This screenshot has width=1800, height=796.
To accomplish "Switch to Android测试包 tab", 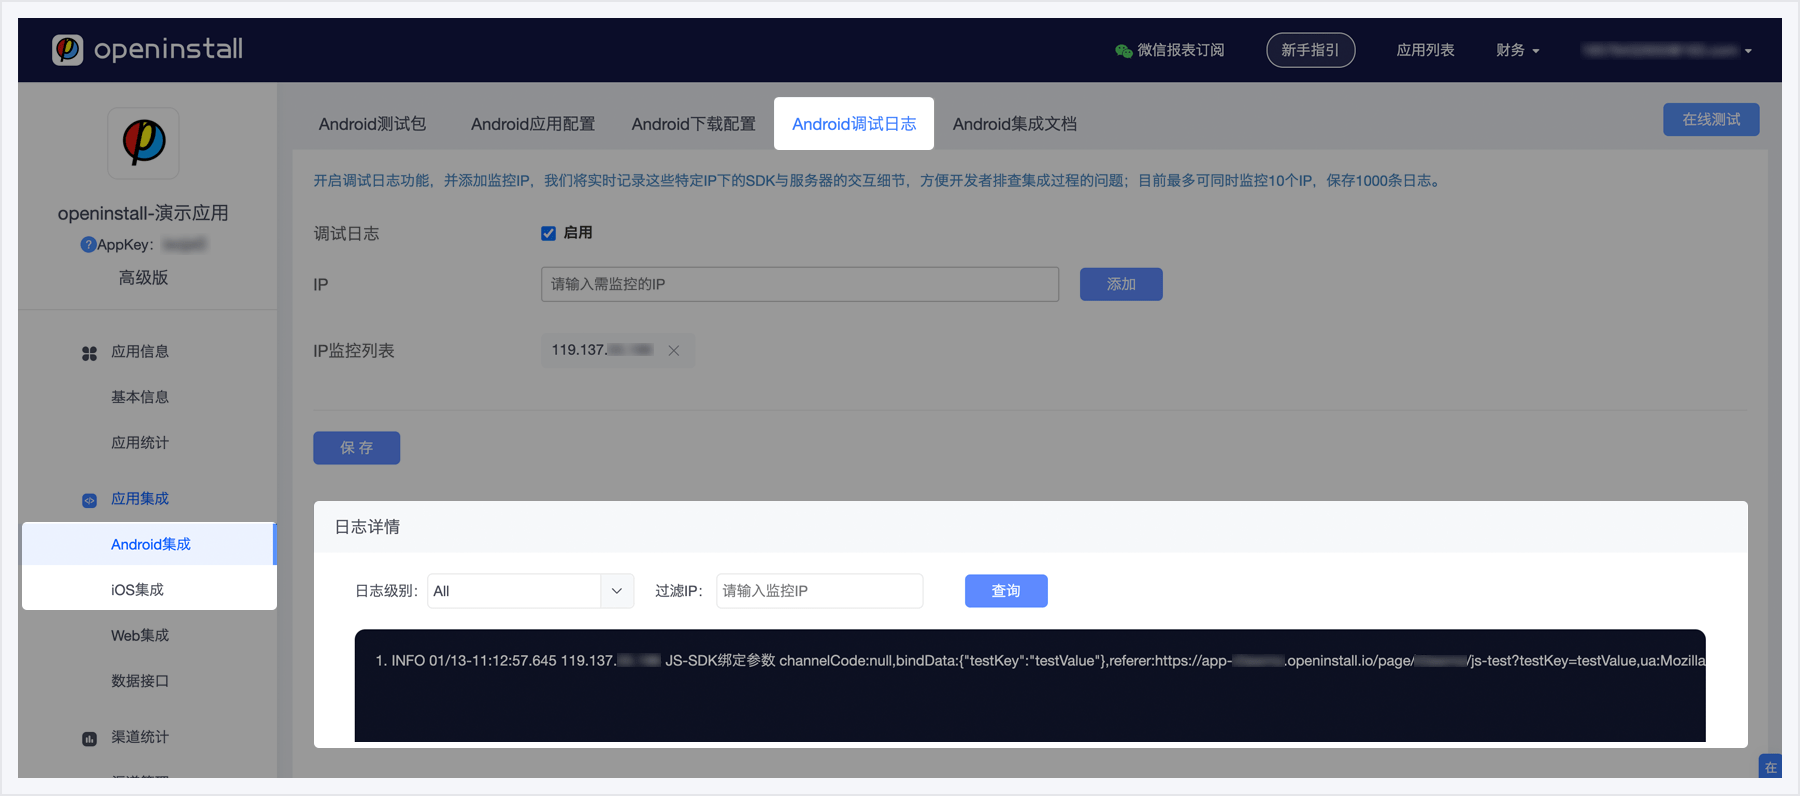I will [372, 124].
